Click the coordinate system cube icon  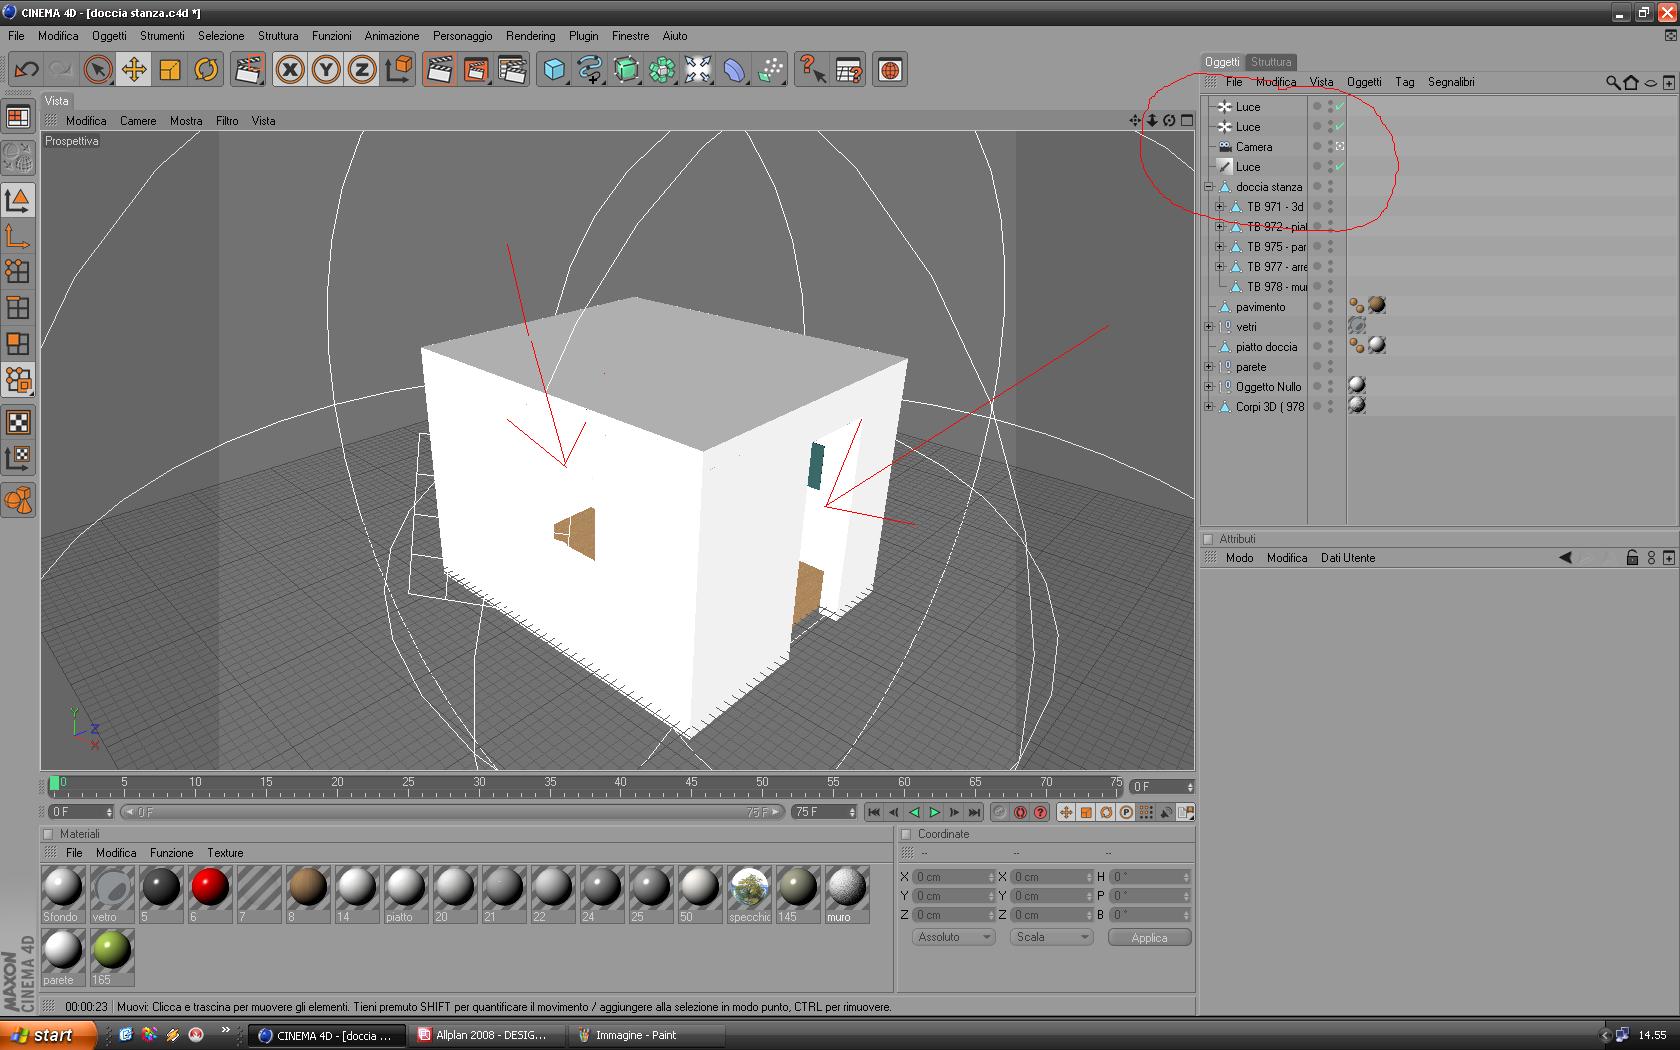(398, 70)
